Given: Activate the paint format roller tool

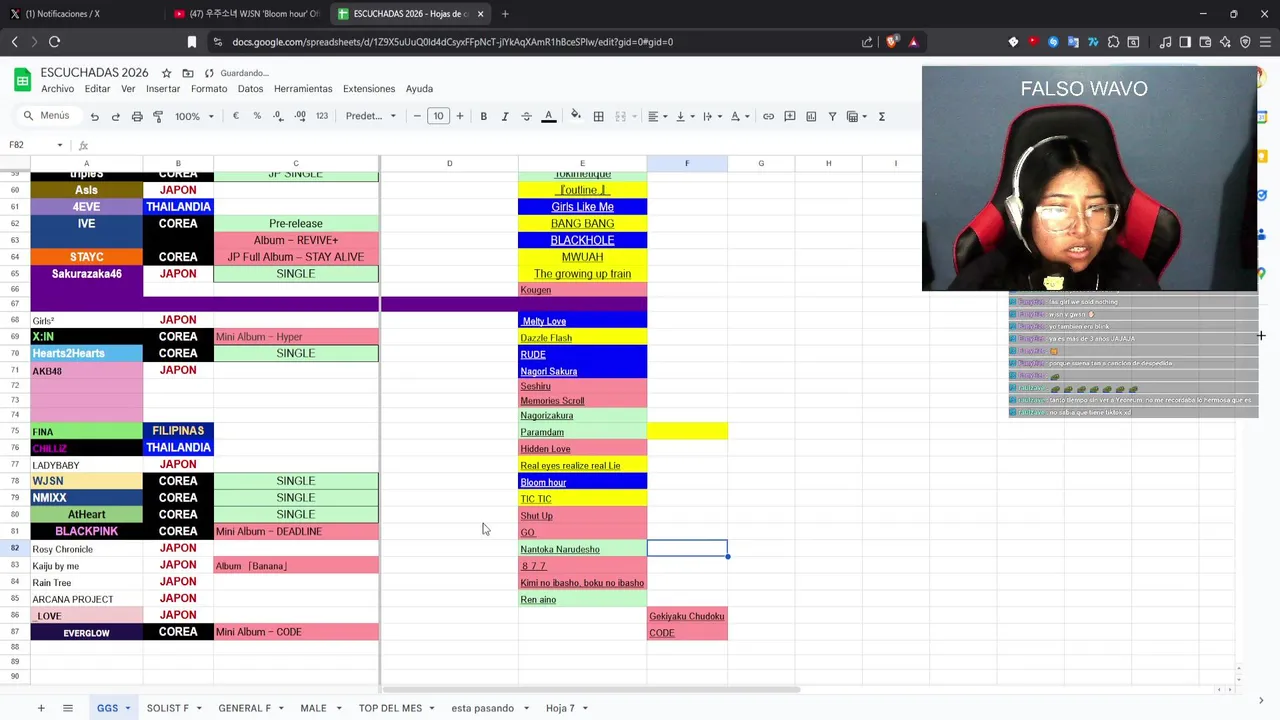Looking at the screenshot, I should point(158,116).
